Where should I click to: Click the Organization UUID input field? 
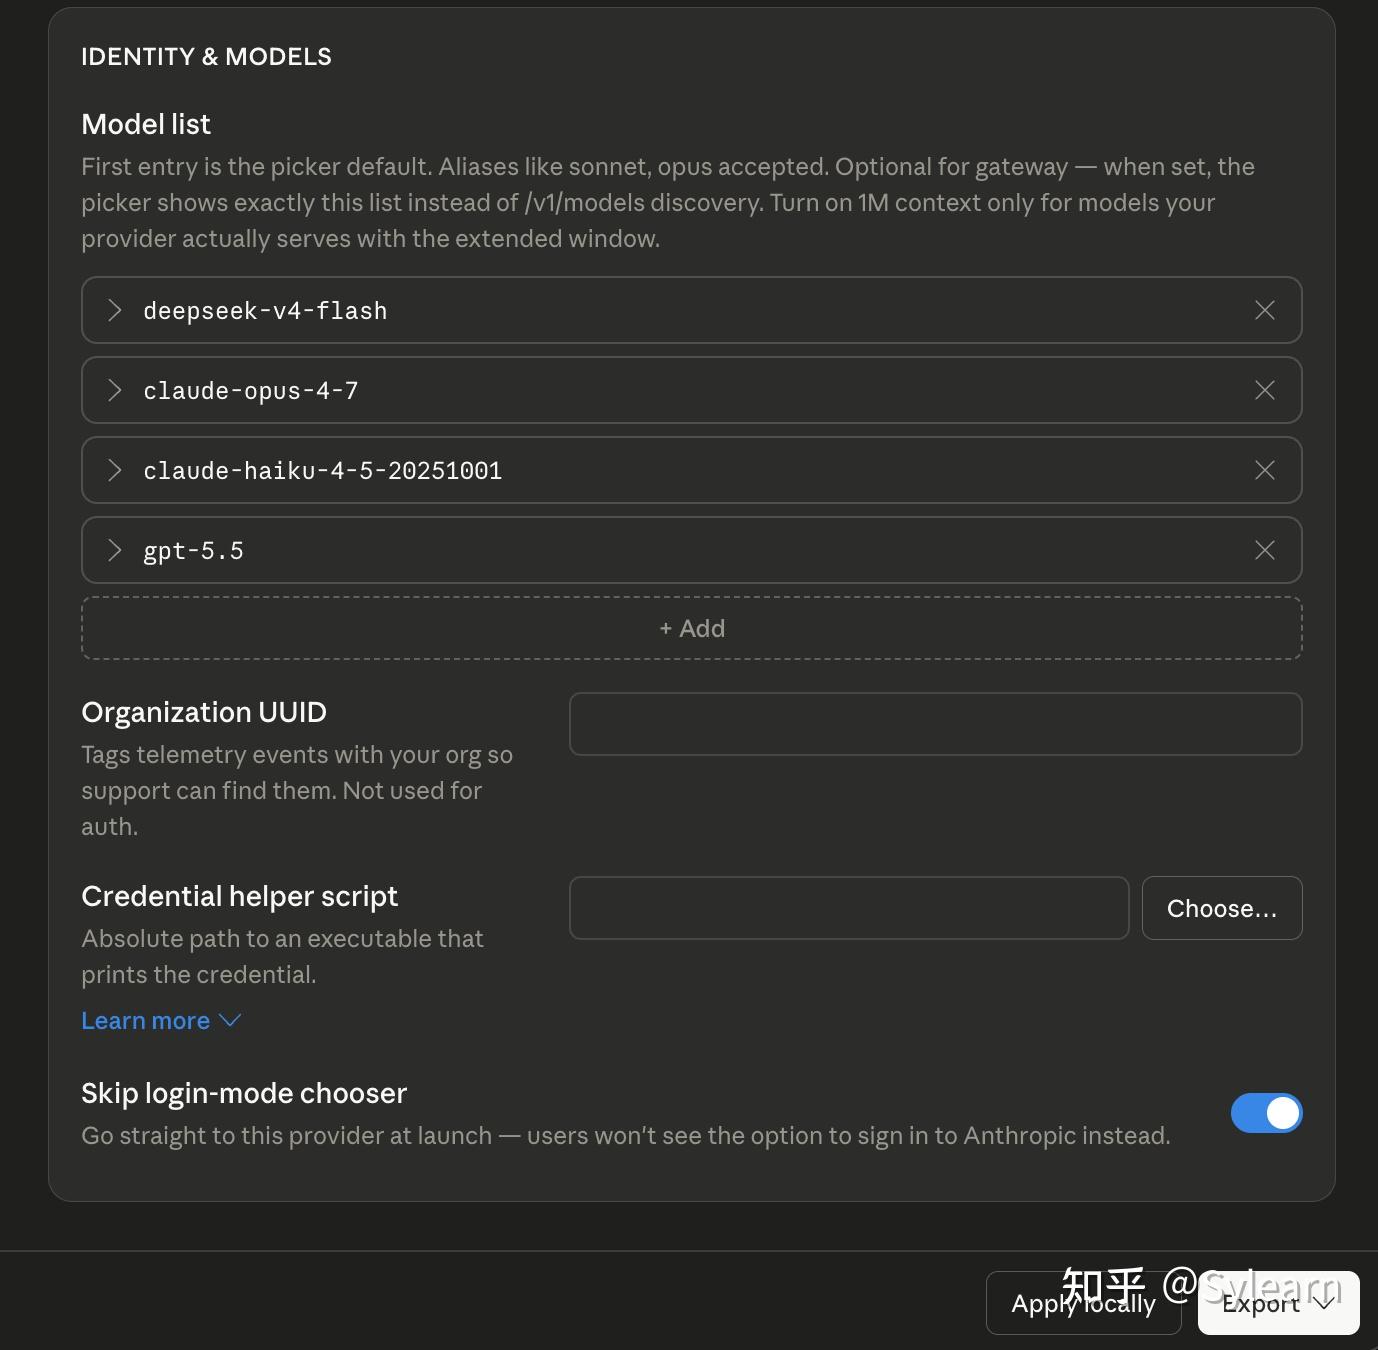(935, 724)
